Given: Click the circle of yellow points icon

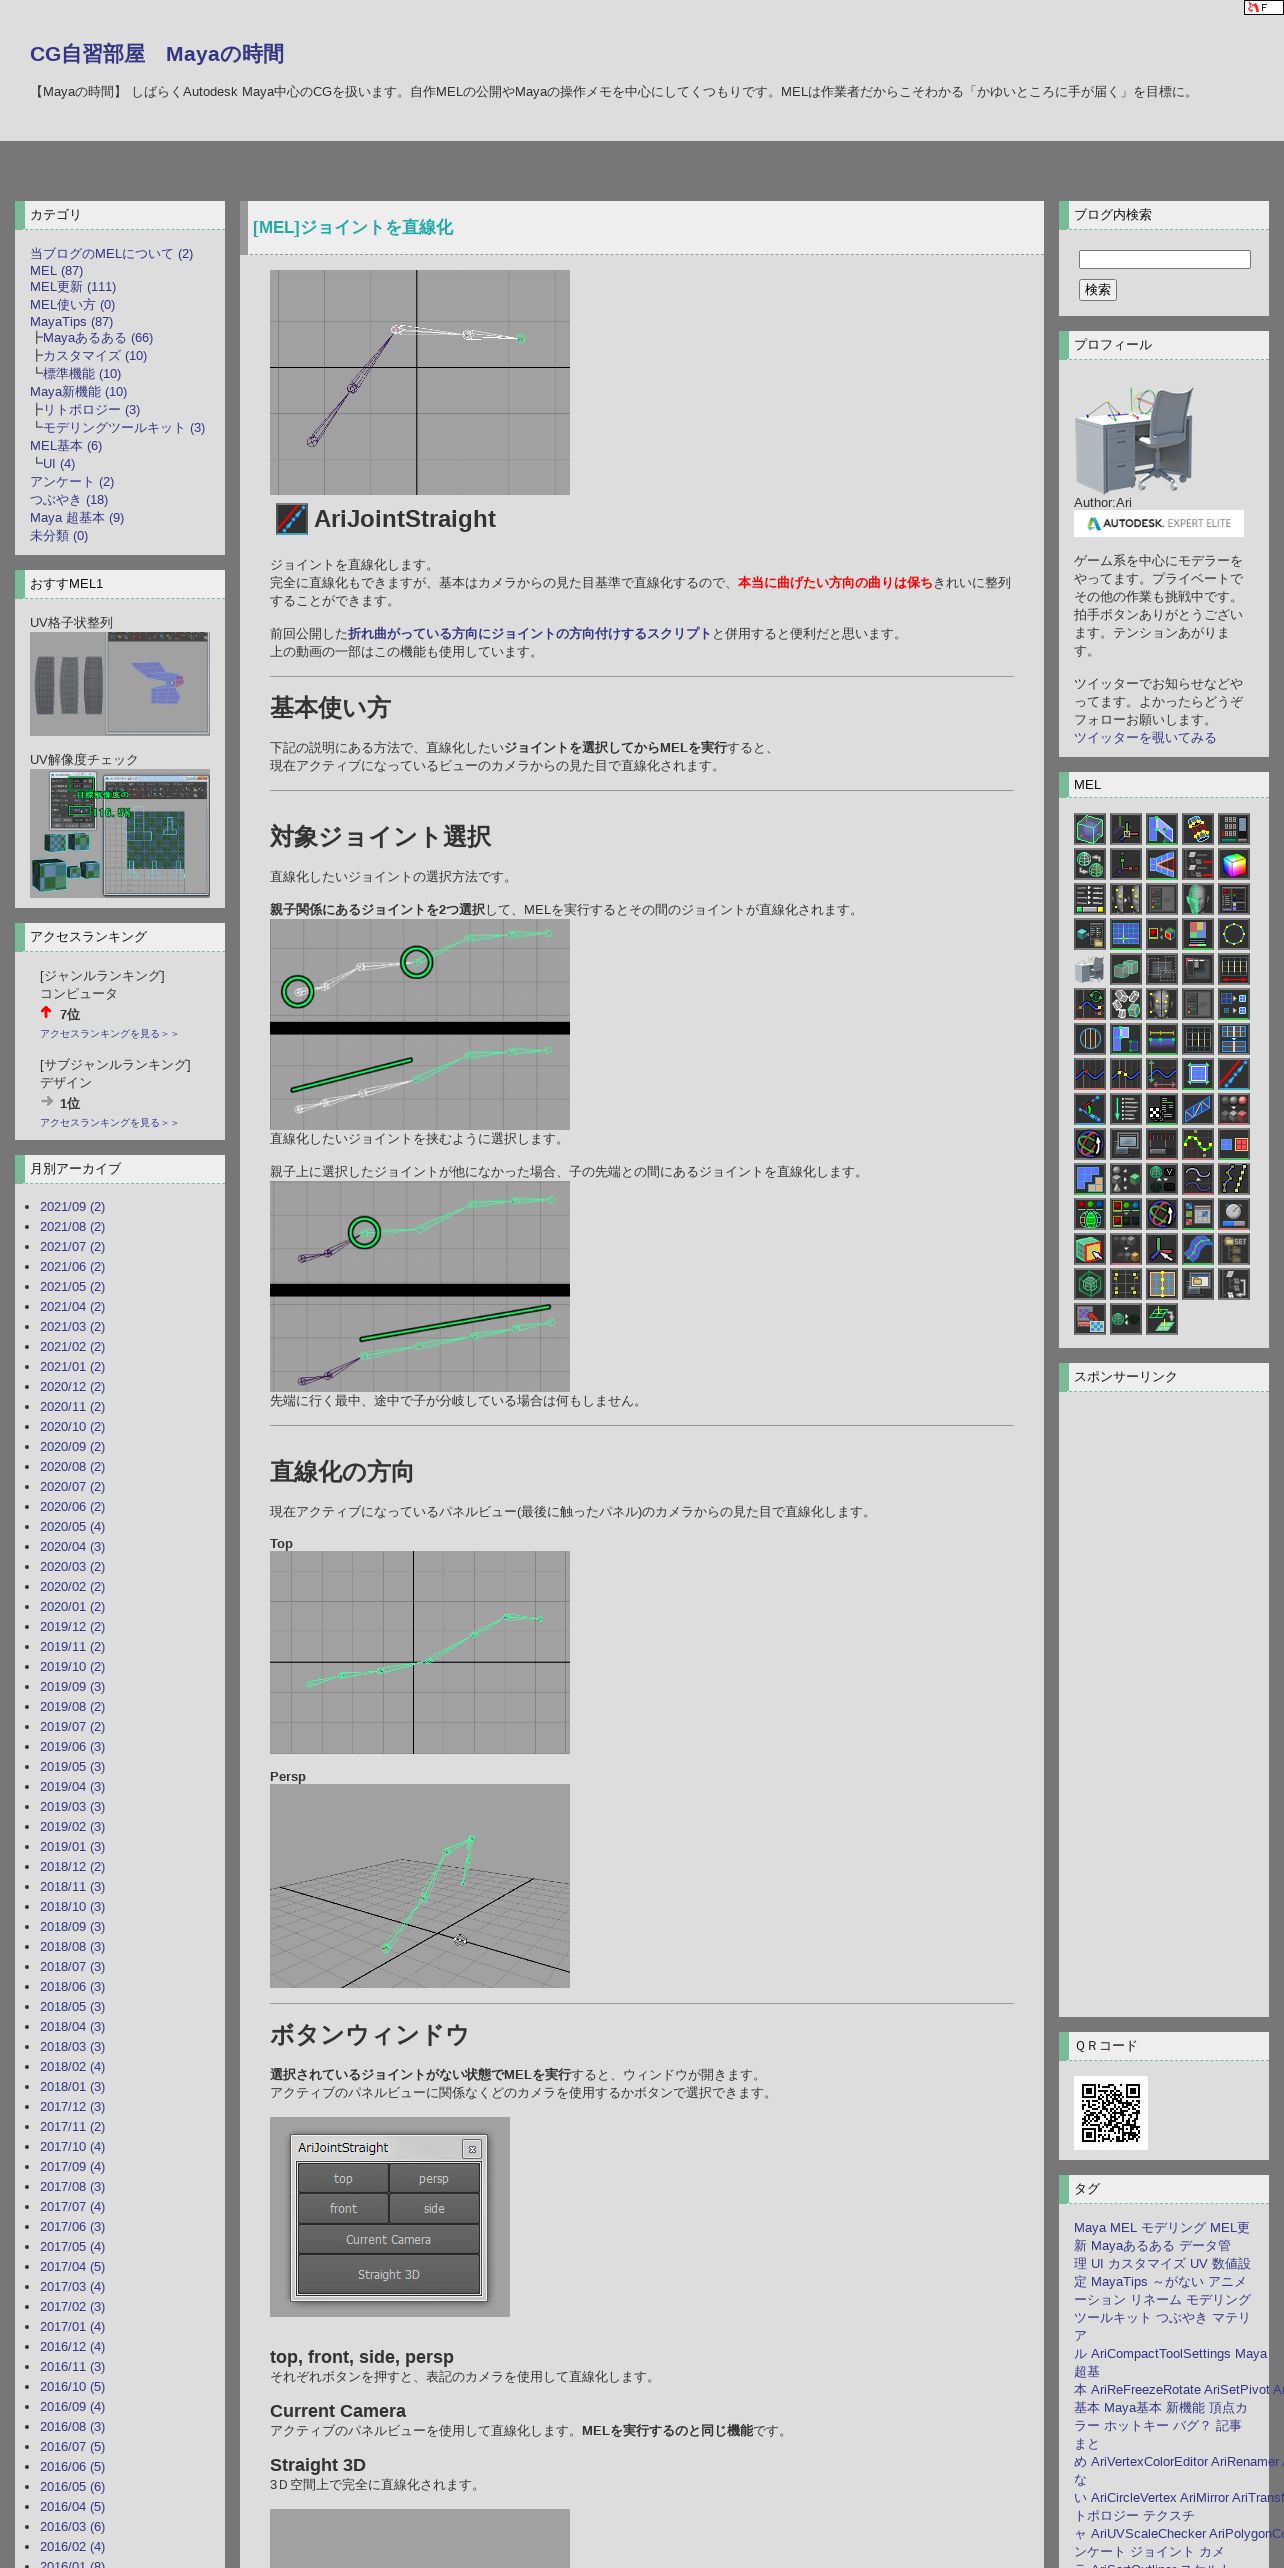Looking at the screenshot, I should coord(1234,934).
